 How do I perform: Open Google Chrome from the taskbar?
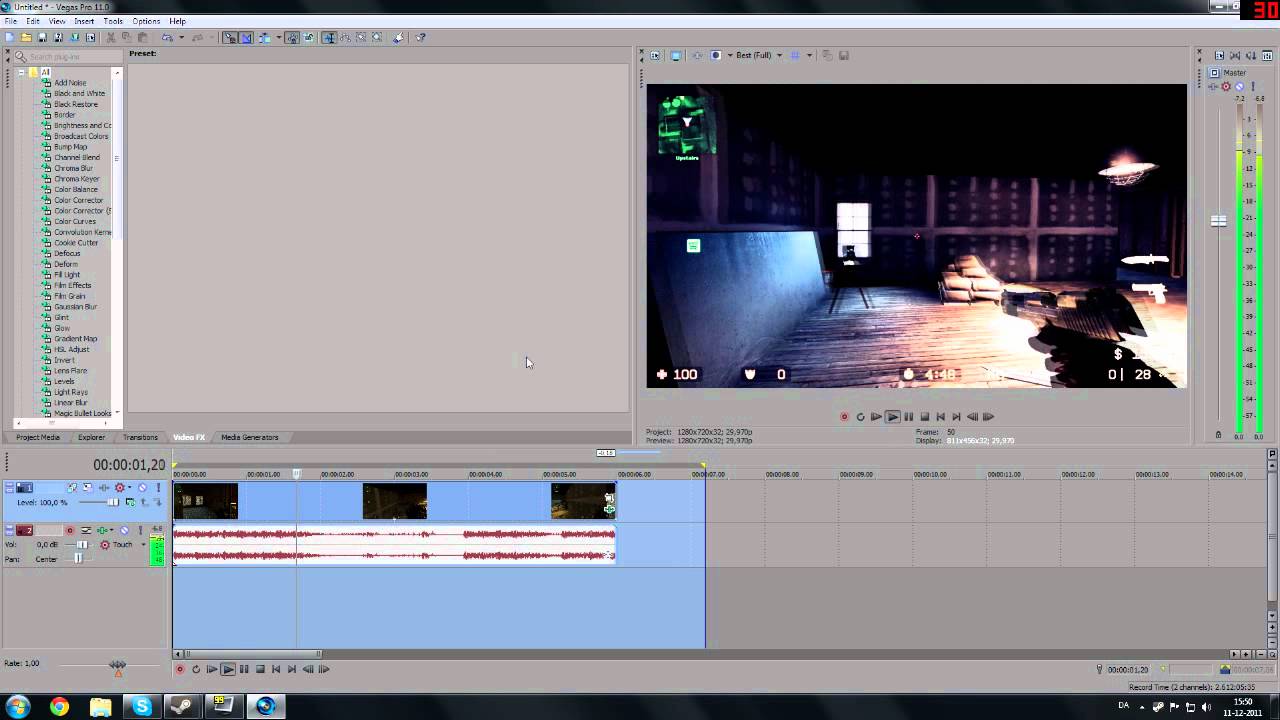pyautogui.click(x=59, y=707)
